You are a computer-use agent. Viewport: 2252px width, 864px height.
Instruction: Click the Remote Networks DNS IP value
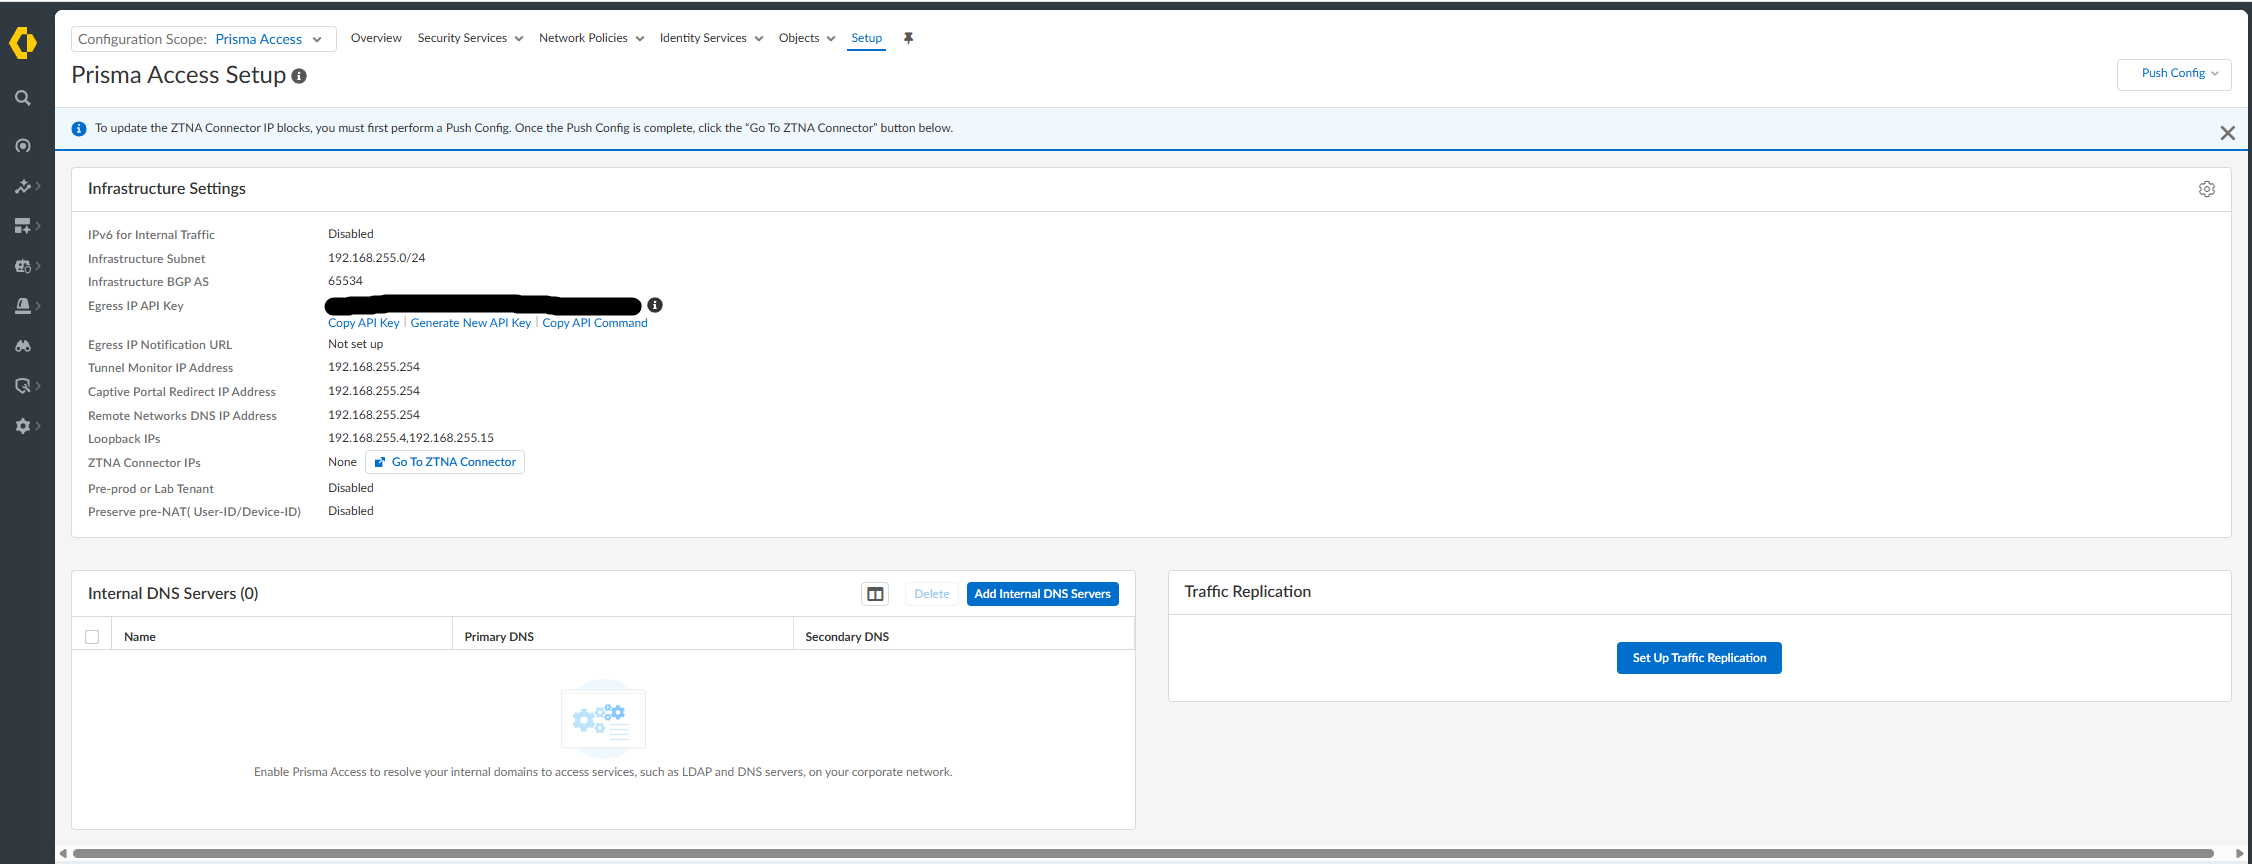tap(374, 415)
